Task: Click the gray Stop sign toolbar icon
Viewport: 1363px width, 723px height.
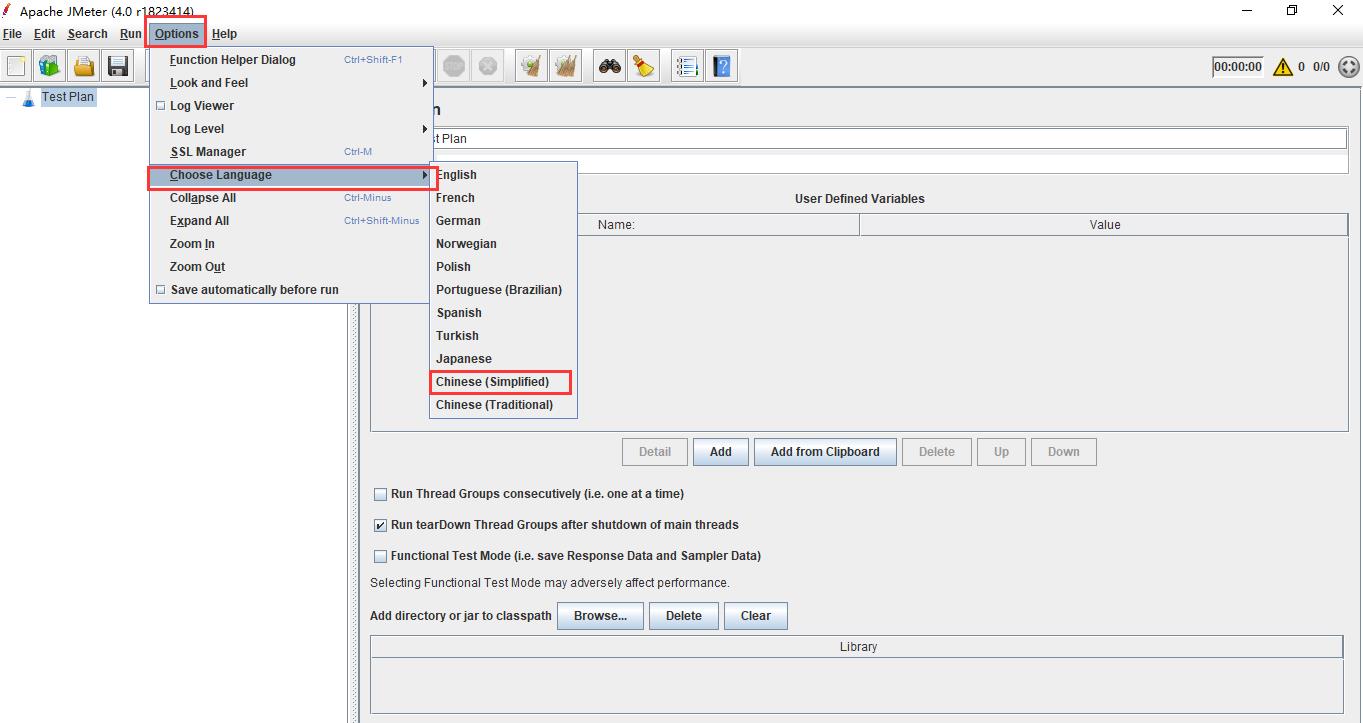Action: click(x=454, y=67)
